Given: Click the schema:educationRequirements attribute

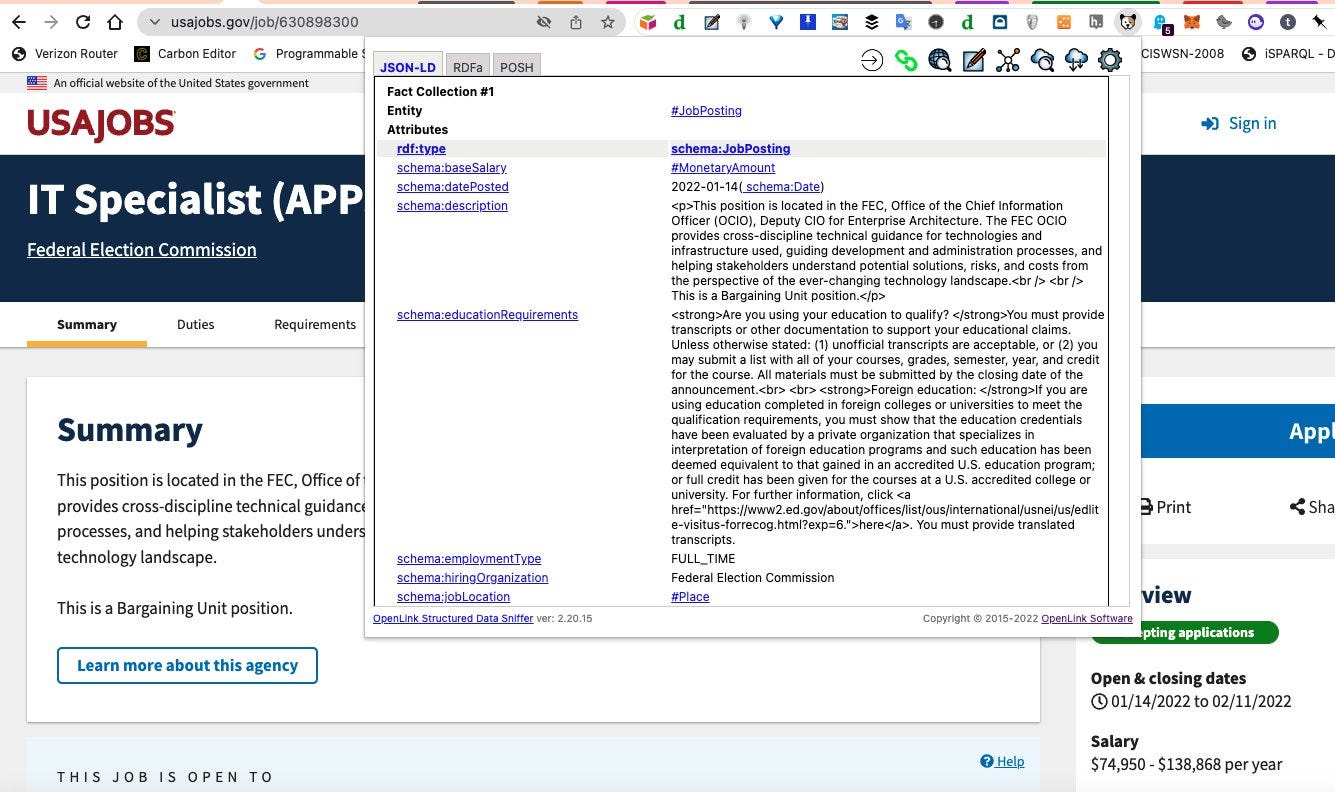Looking at the screenshot, I should tap(487, 315).
